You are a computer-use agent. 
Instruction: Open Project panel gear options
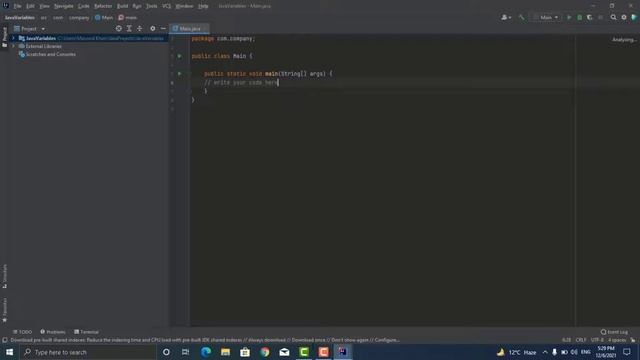tap(153, 29)
